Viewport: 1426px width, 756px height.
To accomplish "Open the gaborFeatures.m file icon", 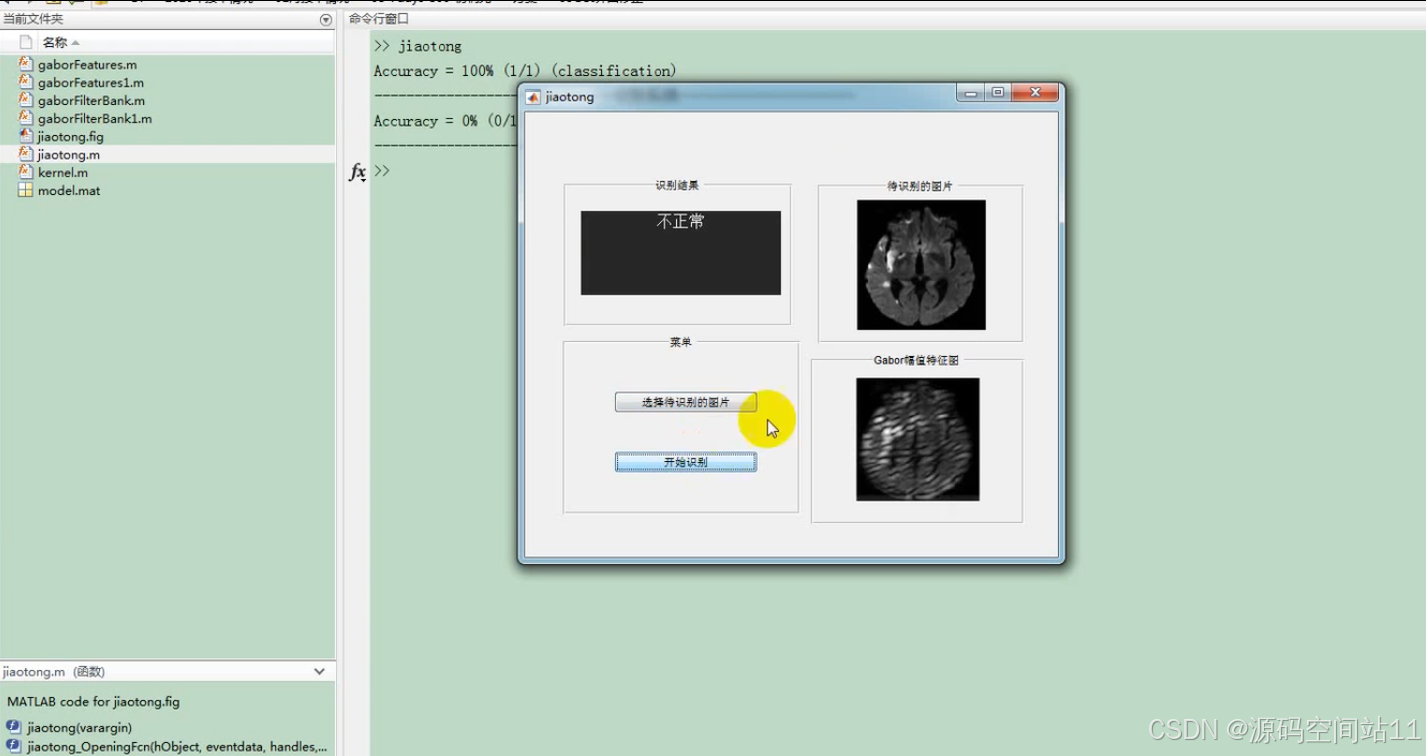I will [25, 64].
